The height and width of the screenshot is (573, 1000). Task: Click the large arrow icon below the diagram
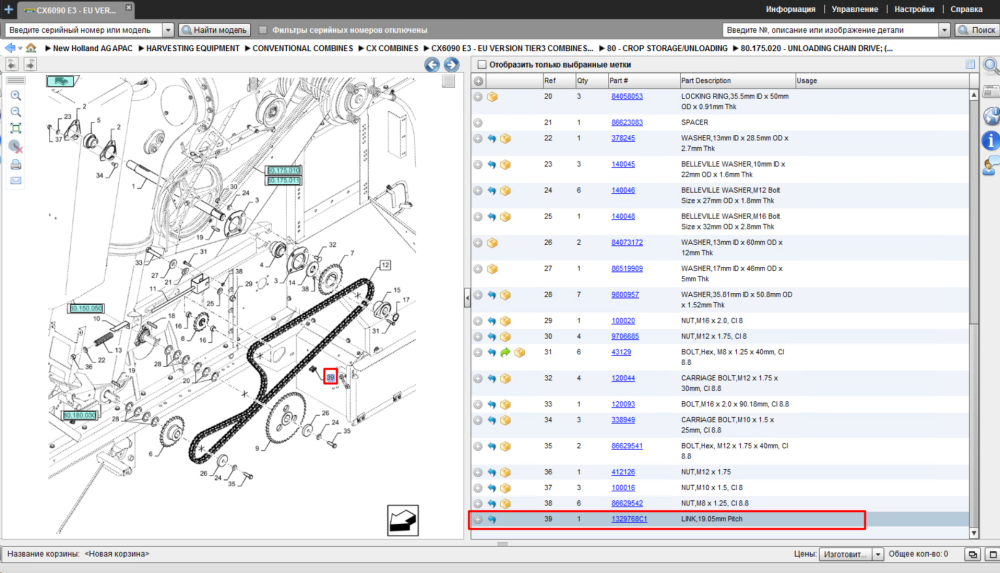point(403,521)
